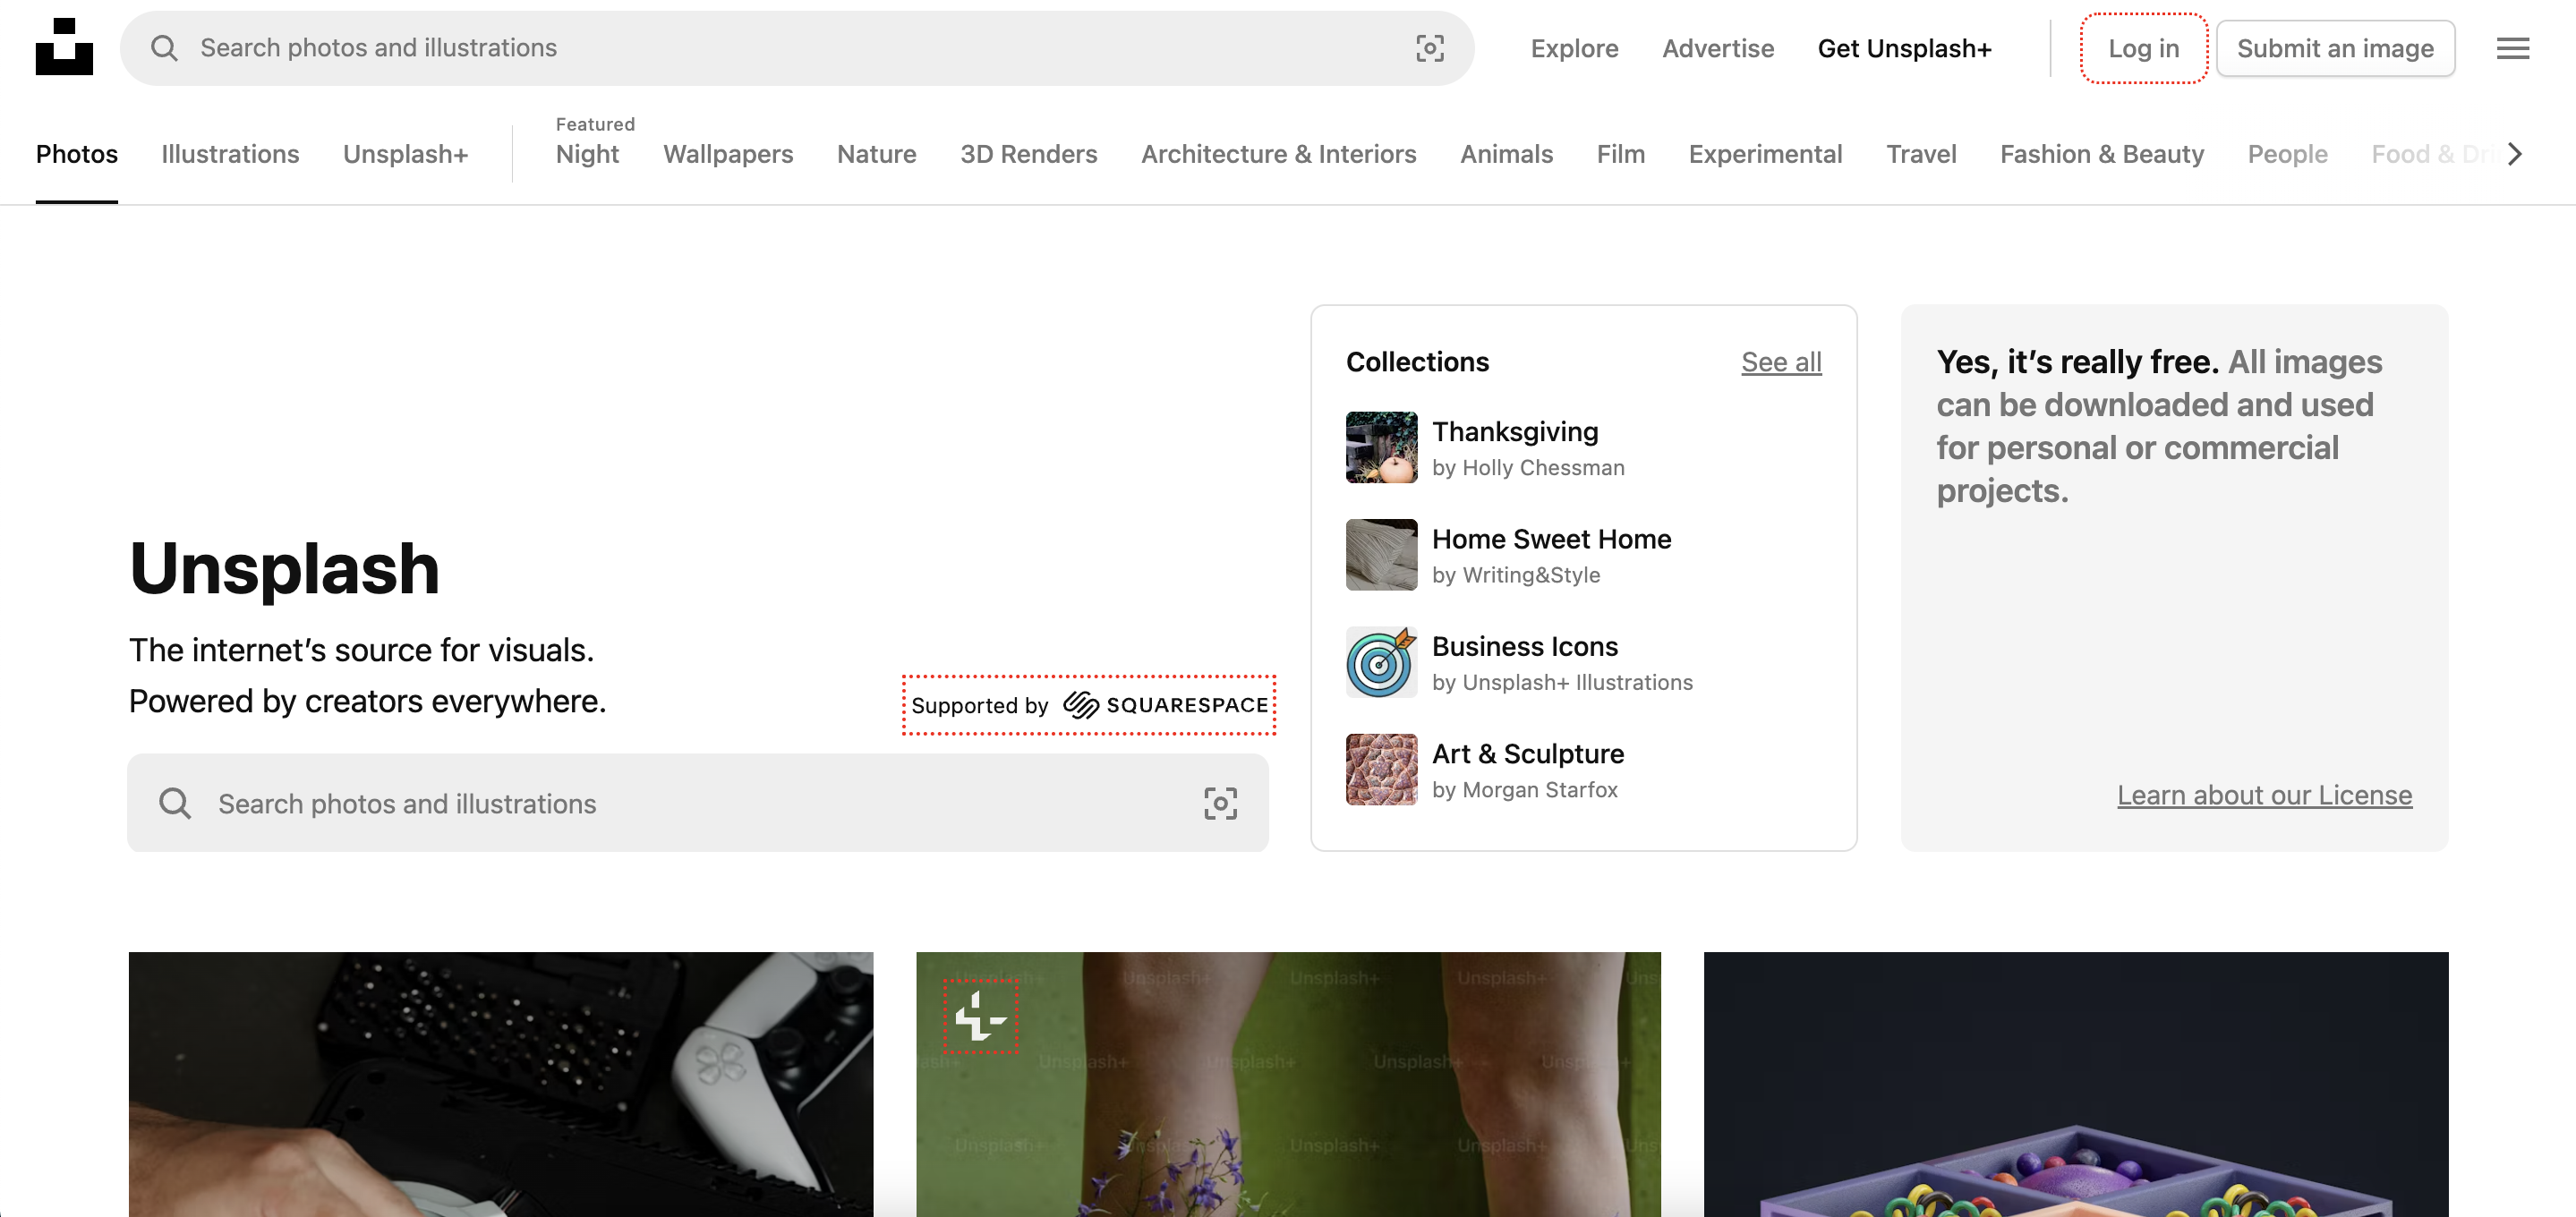Open the Wallpapers category

tap(728, 154)
